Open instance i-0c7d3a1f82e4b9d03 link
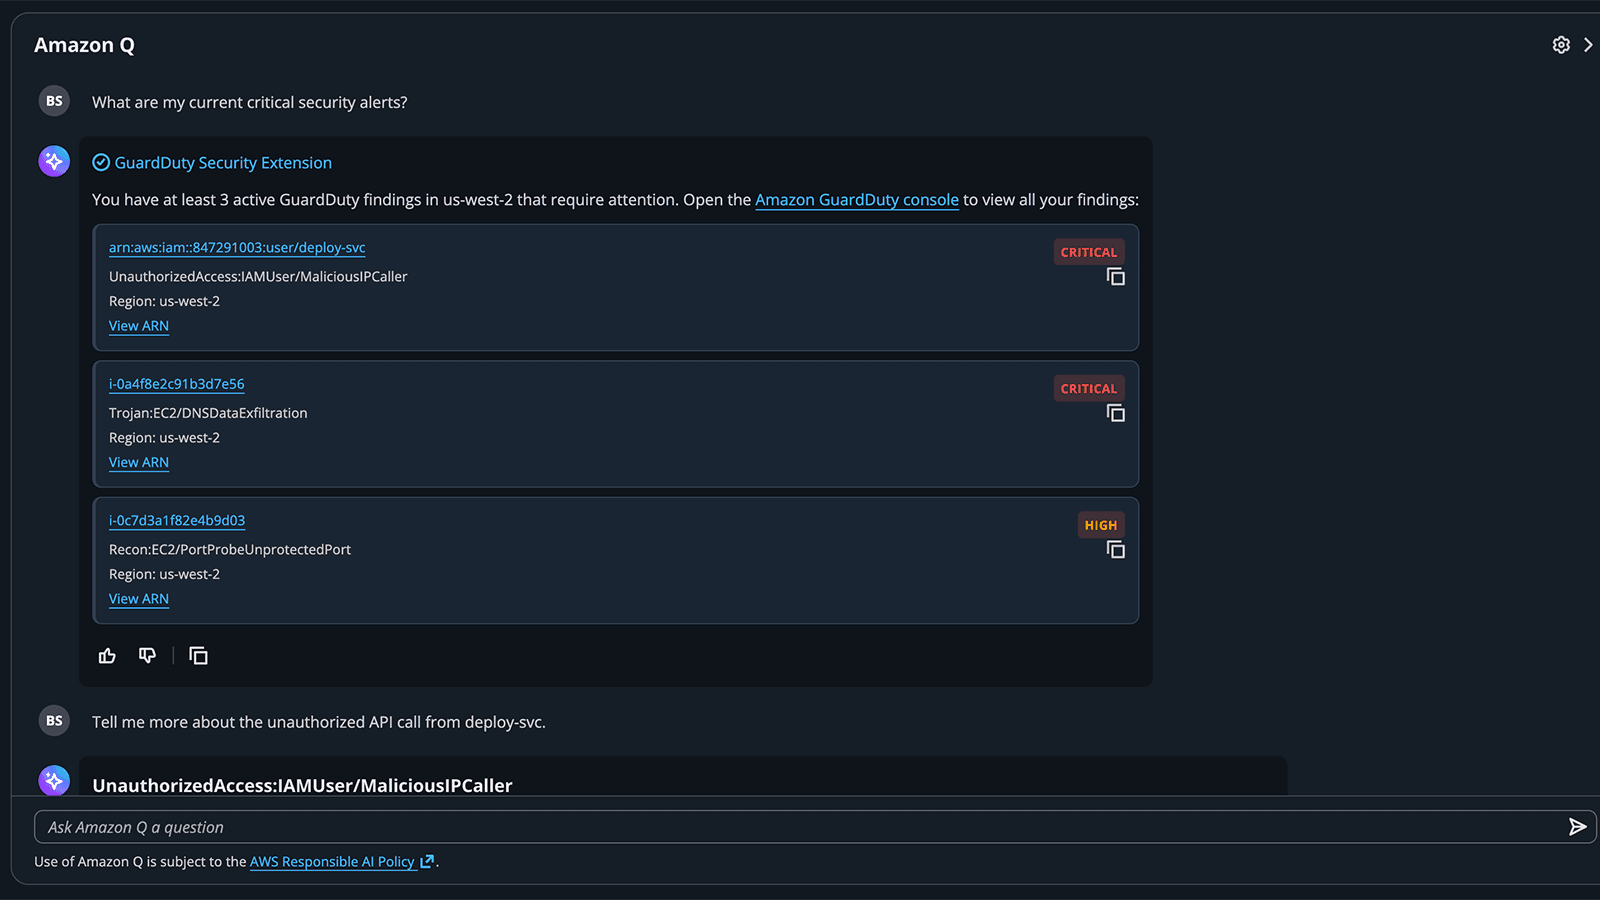The image size is (1600, 900). click(x=177, y=521)
